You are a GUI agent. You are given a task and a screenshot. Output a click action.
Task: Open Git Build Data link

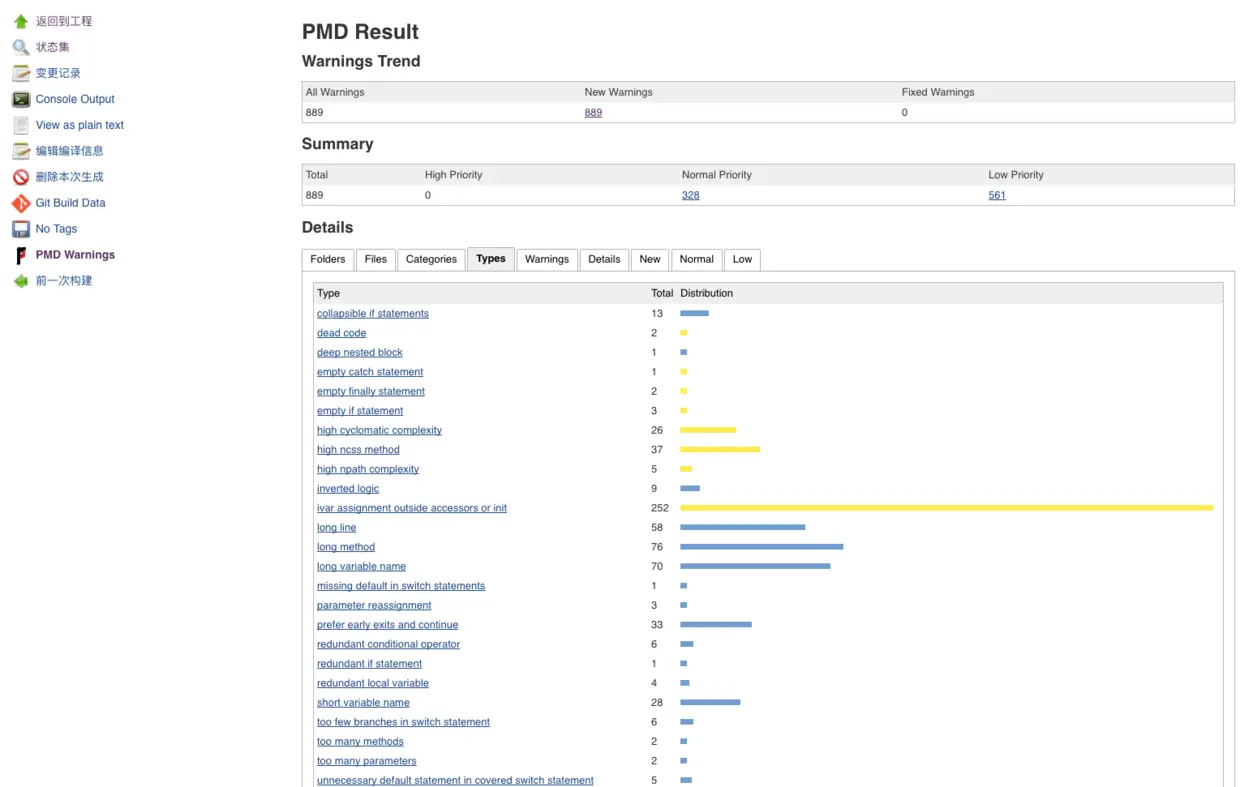70,203
